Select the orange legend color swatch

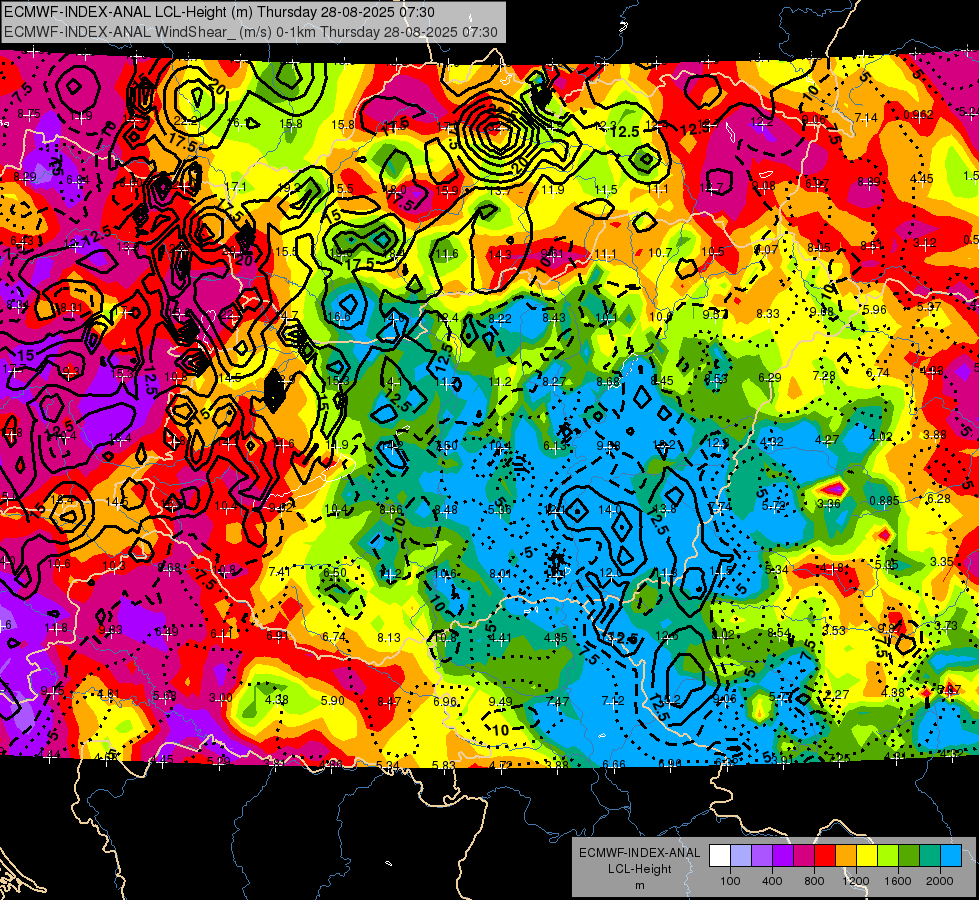845,856
